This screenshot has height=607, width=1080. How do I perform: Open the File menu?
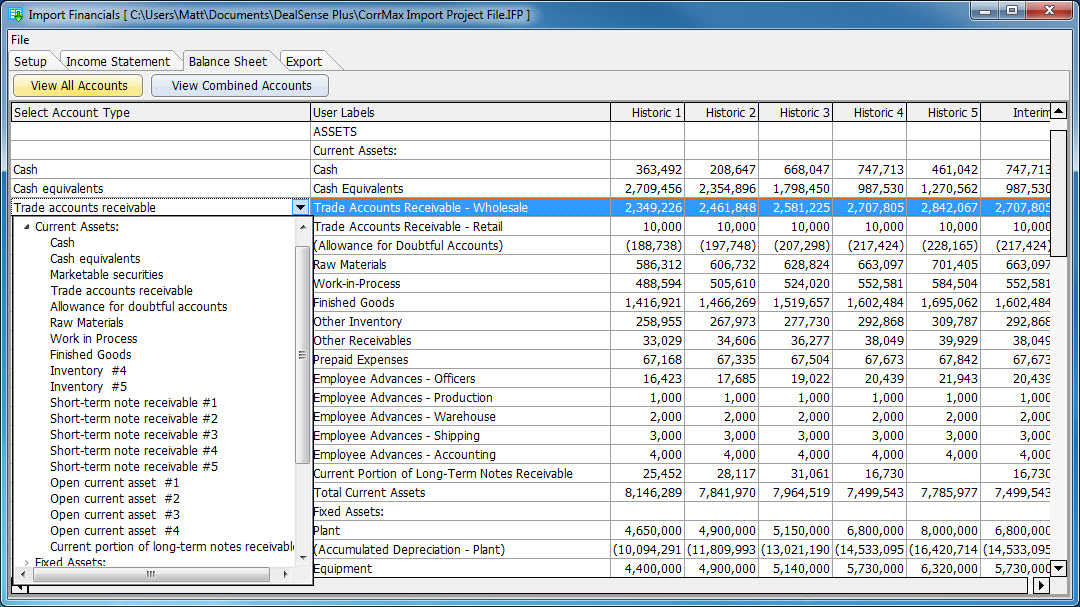tap(19, 40)
